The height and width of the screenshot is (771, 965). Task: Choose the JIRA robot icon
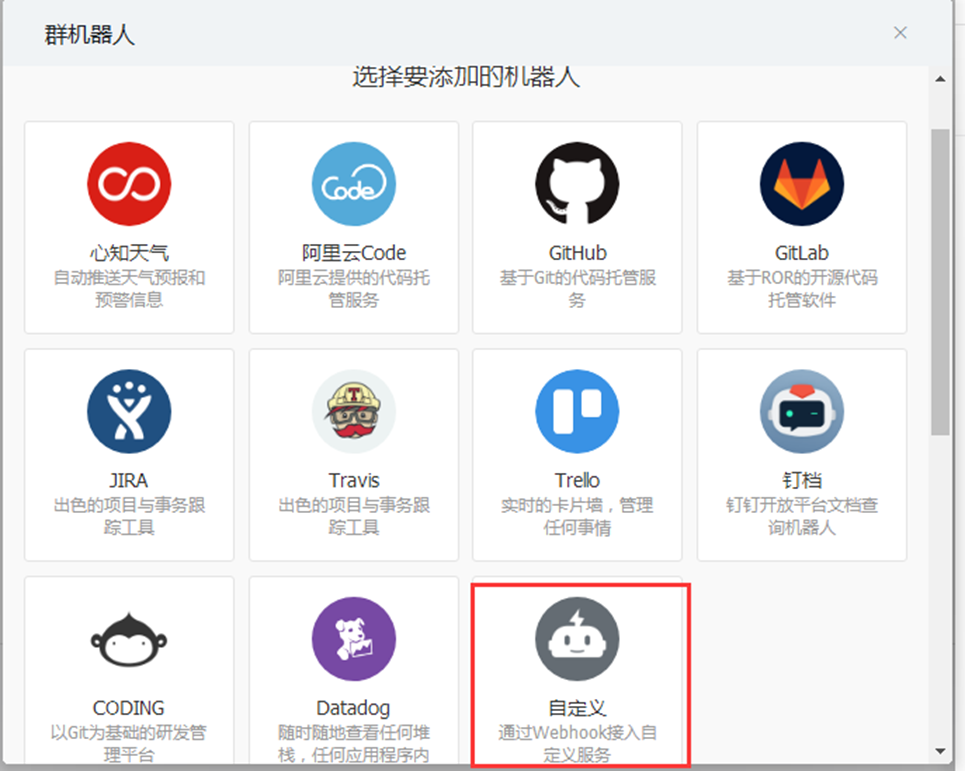pyautogui.click(x=129, y=412)
